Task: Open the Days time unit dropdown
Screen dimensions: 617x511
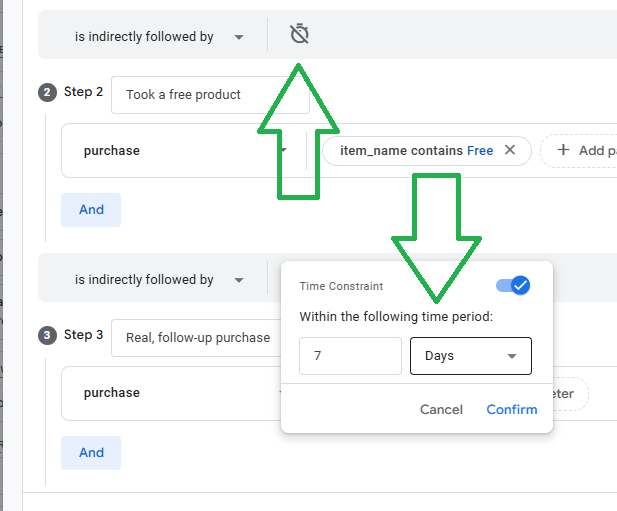Action: 471,356
